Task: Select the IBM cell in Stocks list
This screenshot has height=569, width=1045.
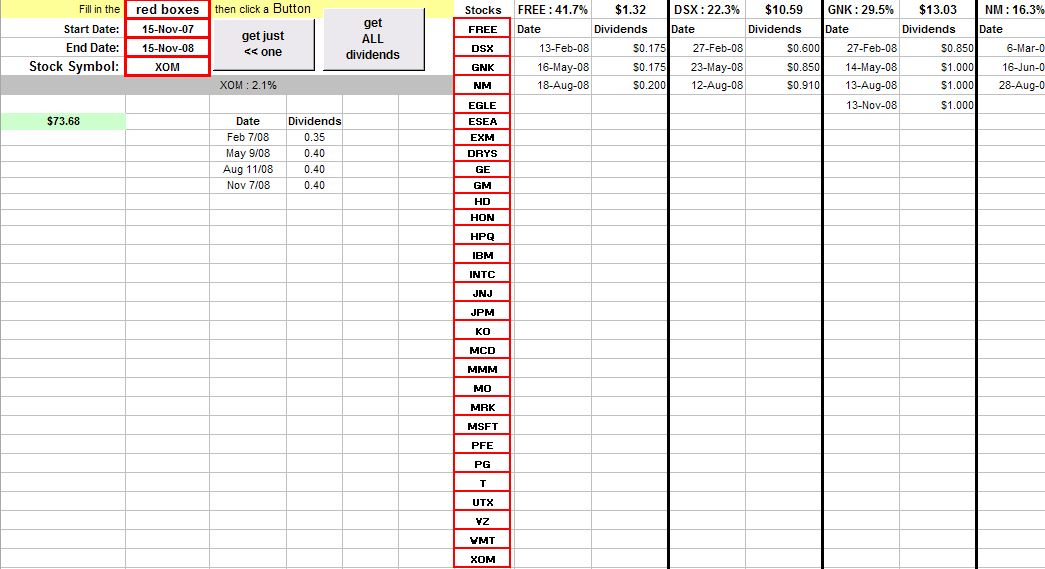Action: click(483, 255)
